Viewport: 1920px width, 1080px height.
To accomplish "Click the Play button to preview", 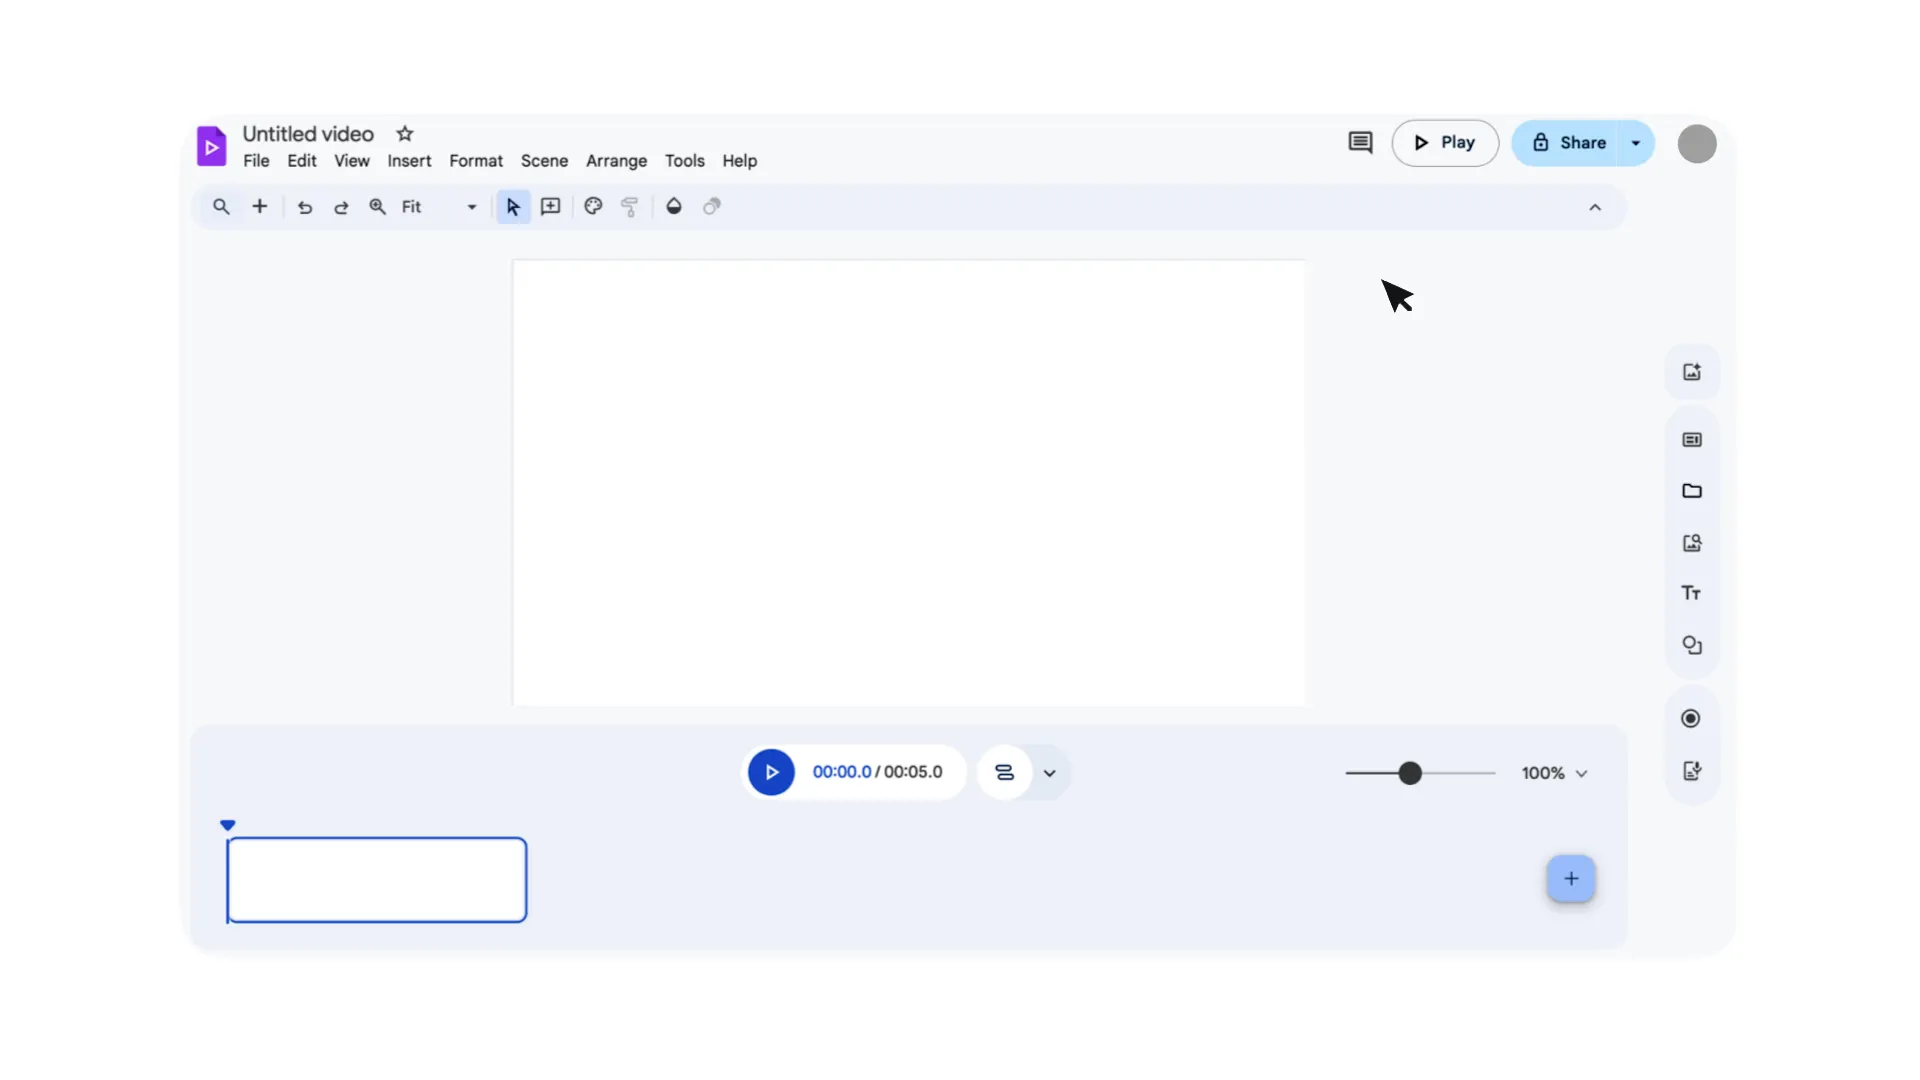I will [1444, 141].
